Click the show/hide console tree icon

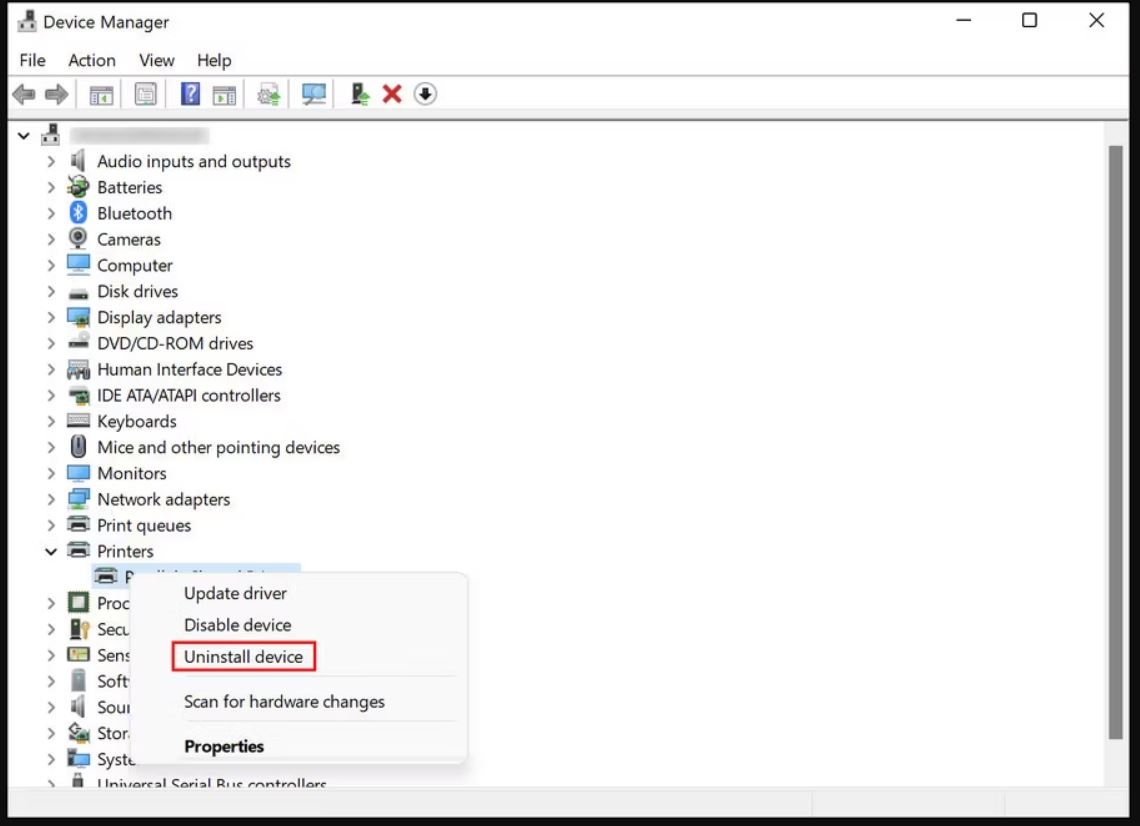[x=101, y=95]
